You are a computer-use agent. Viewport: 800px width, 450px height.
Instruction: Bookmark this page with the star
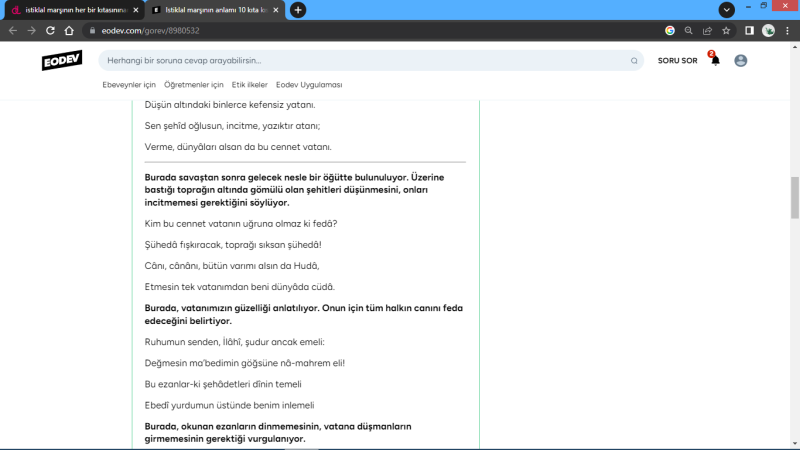(726, 31)
